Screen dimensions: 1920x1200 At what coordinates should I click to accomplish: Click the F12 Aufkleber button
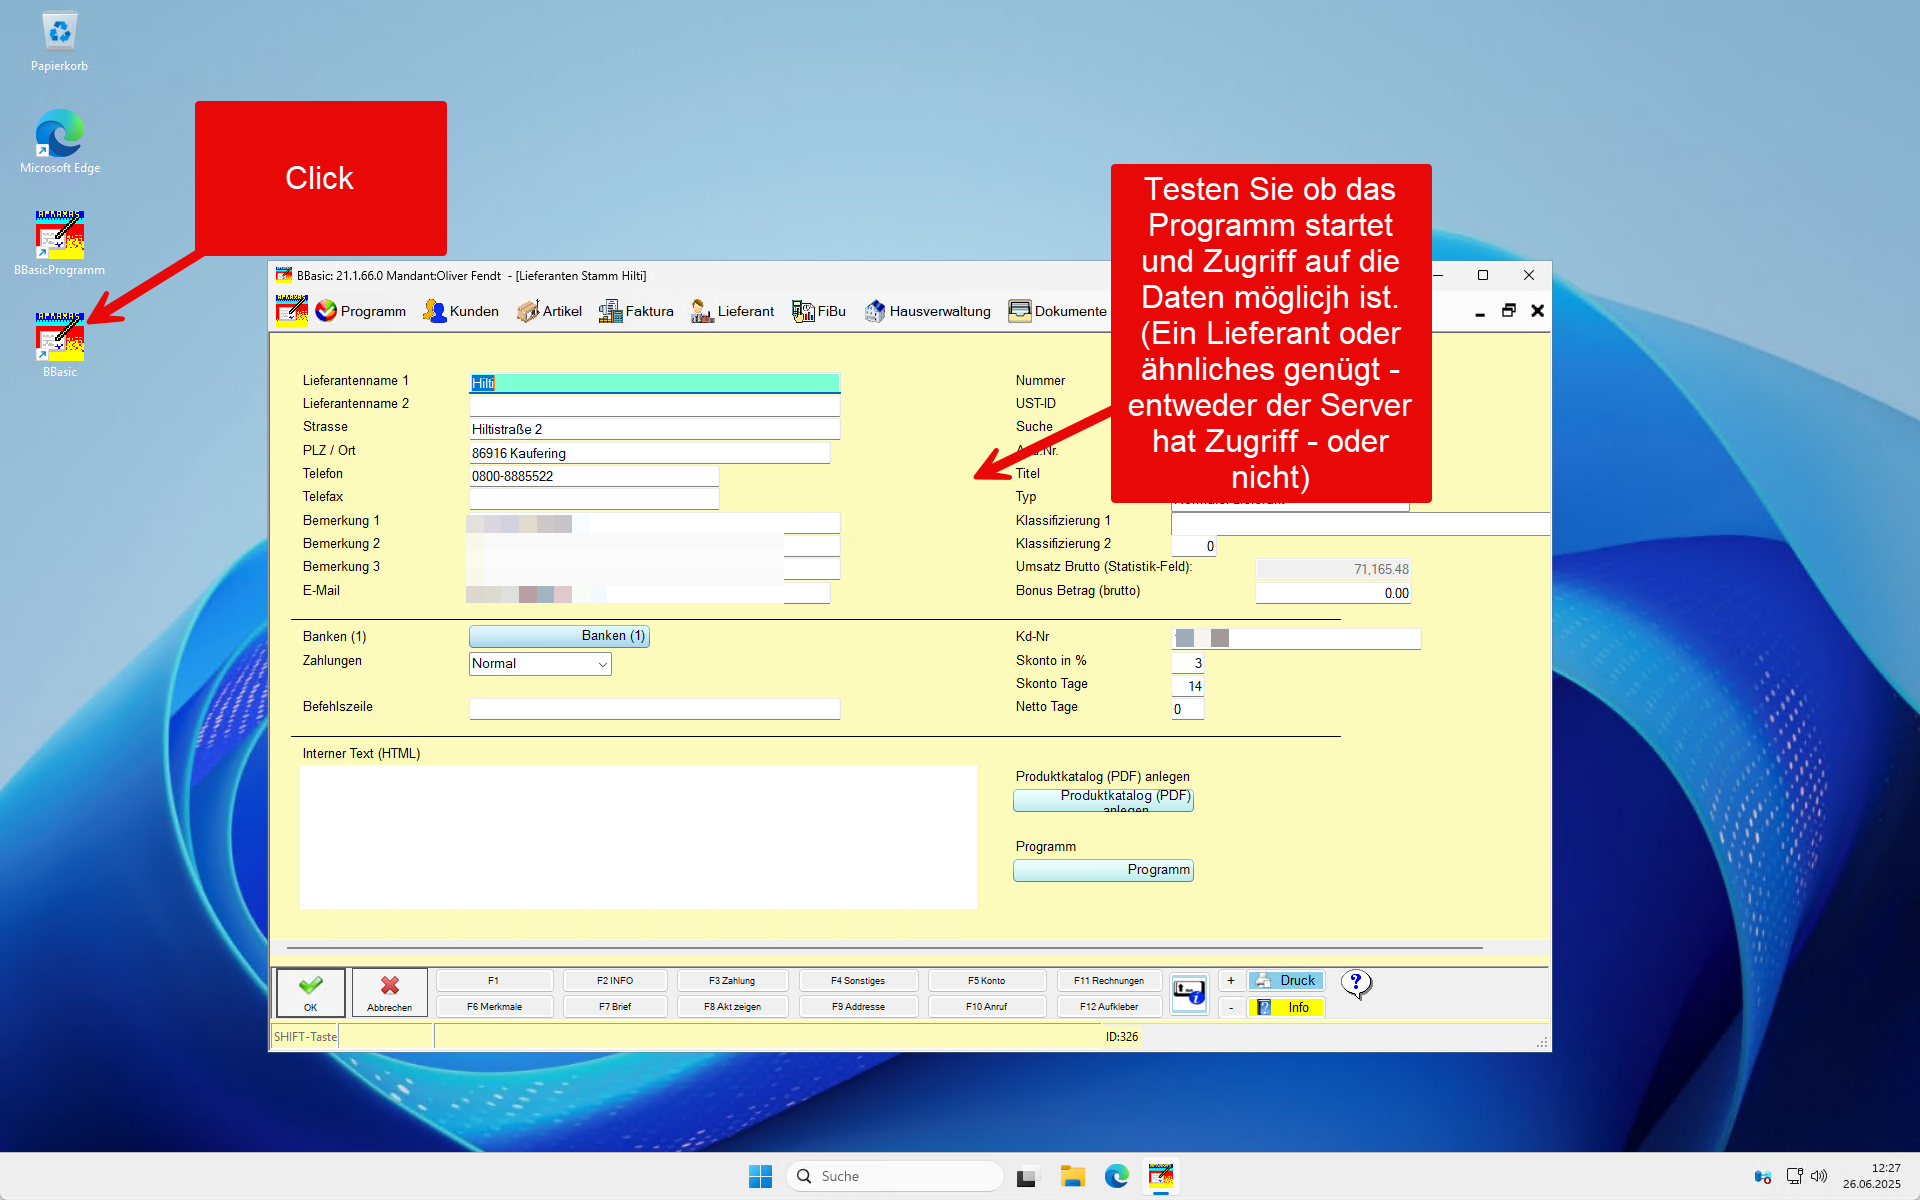(1109, 1006)
